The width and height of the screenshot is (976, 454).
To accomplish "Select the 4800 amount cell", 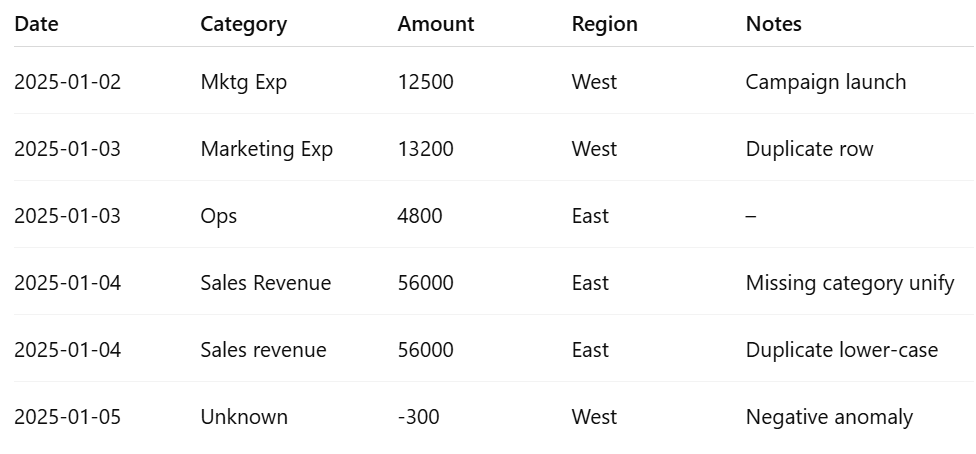I will point(420,216).
